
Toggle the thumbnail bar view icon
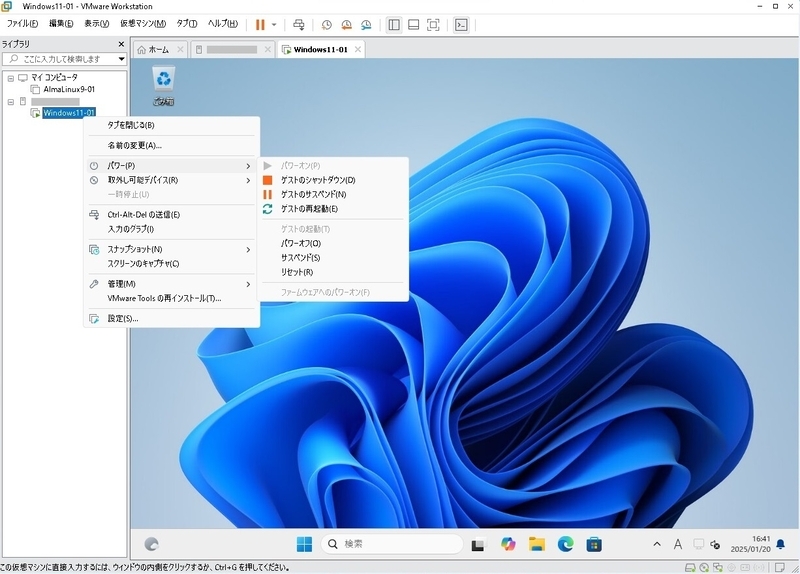point(414,25)
